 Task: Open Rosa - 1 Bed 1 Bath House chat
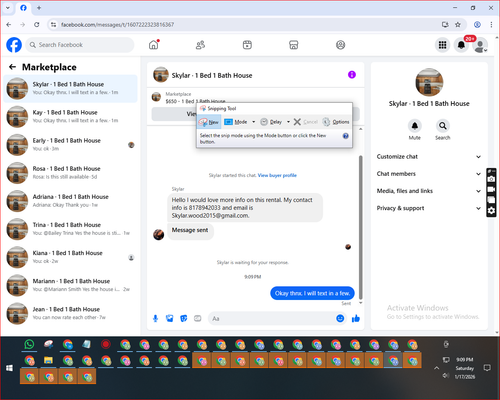[x=70, y=173]
